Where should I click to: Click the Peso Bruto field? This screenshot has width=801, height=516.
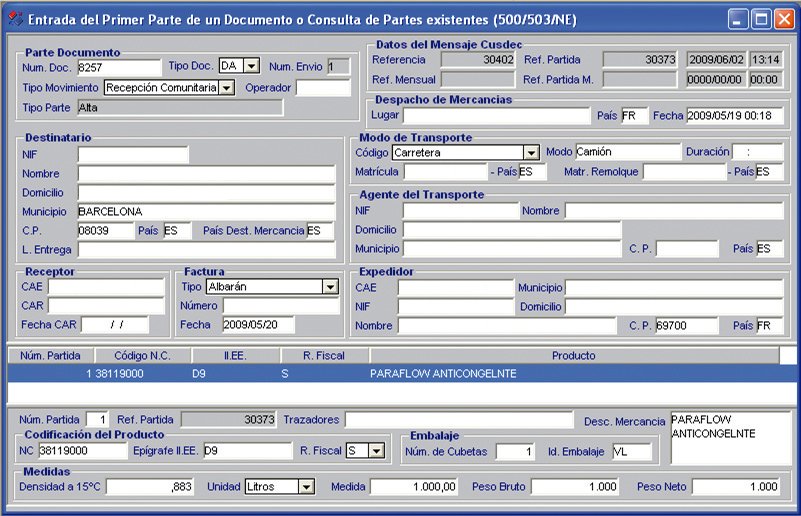tap(576, 487)
